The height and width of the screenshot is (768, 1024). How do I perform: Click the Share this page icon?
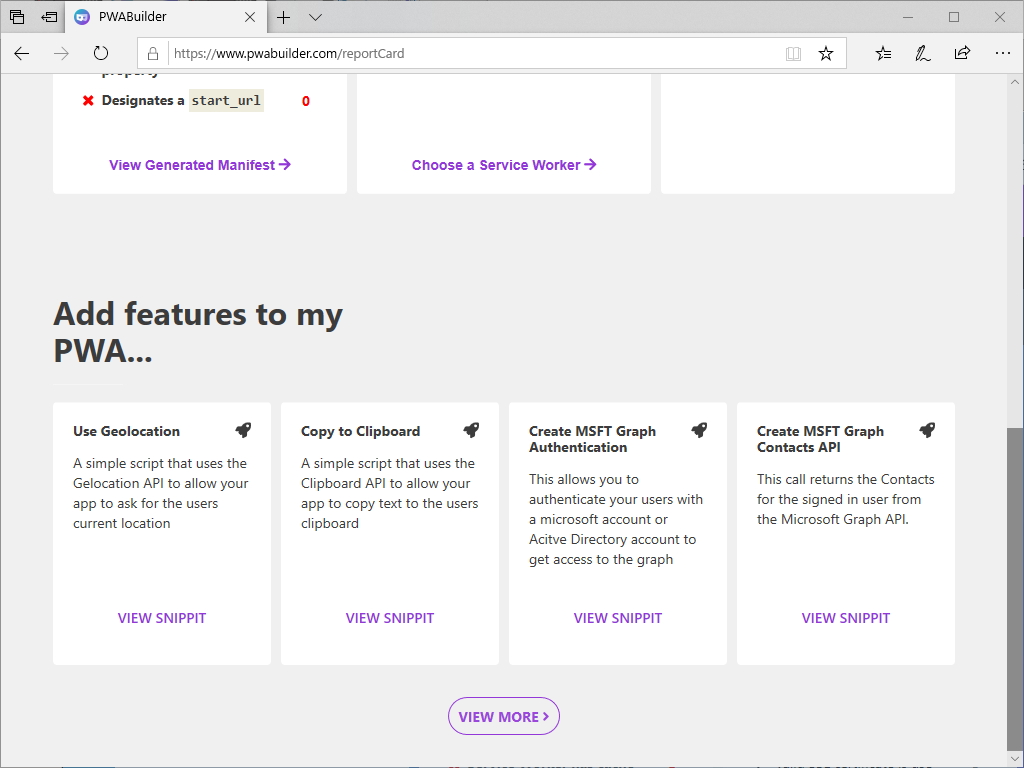963,53
